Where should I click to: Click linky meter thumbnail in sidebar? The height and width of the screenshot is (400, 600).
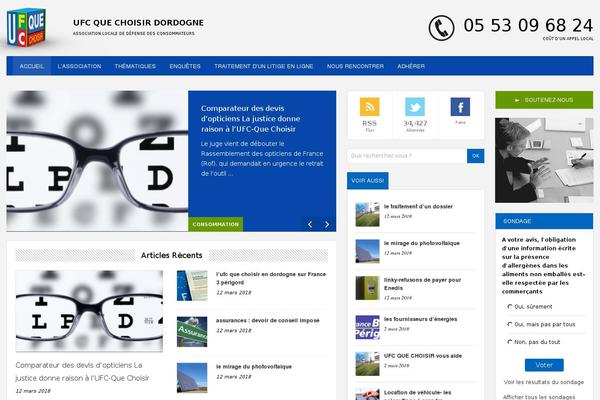pyautogui.click(x=367, y=288)
